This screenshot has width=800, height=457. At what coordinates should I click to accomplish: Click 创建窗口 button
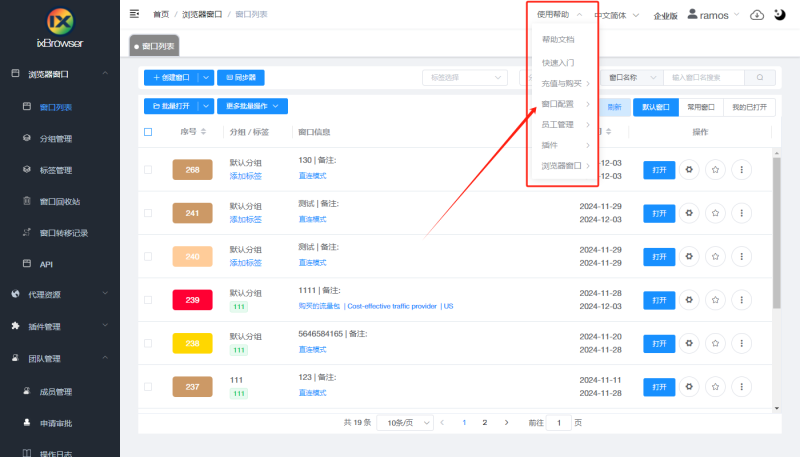click(x=171, y=78)
